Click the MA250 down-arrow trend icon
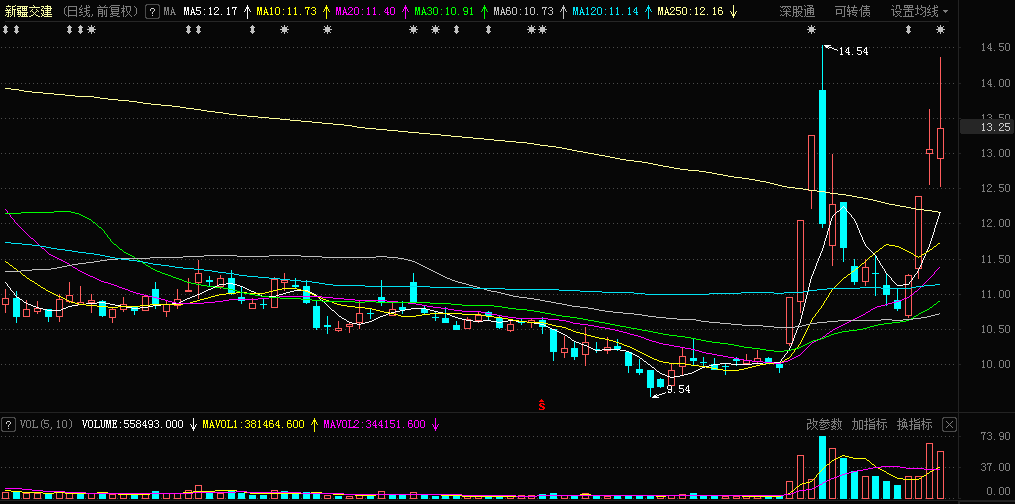Image resolution: width=1015 pixels, height=504 pixels. [734, 11]
